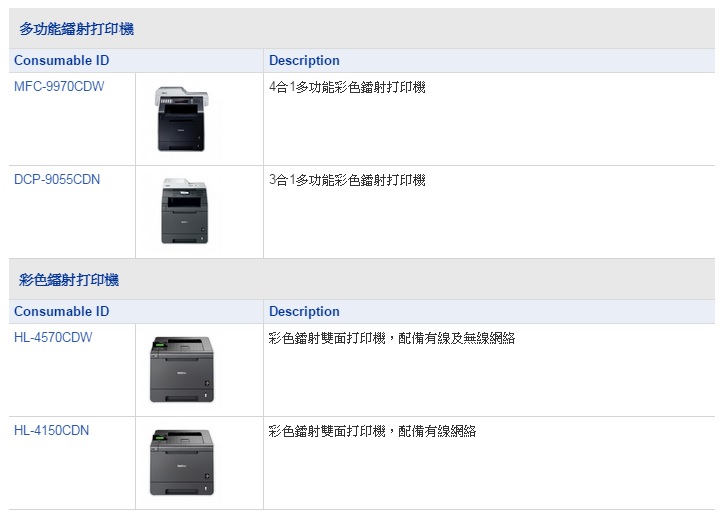The image size is (726, 516).
Task: Click the first table's Consumable ID header
Action: (62, 61)
